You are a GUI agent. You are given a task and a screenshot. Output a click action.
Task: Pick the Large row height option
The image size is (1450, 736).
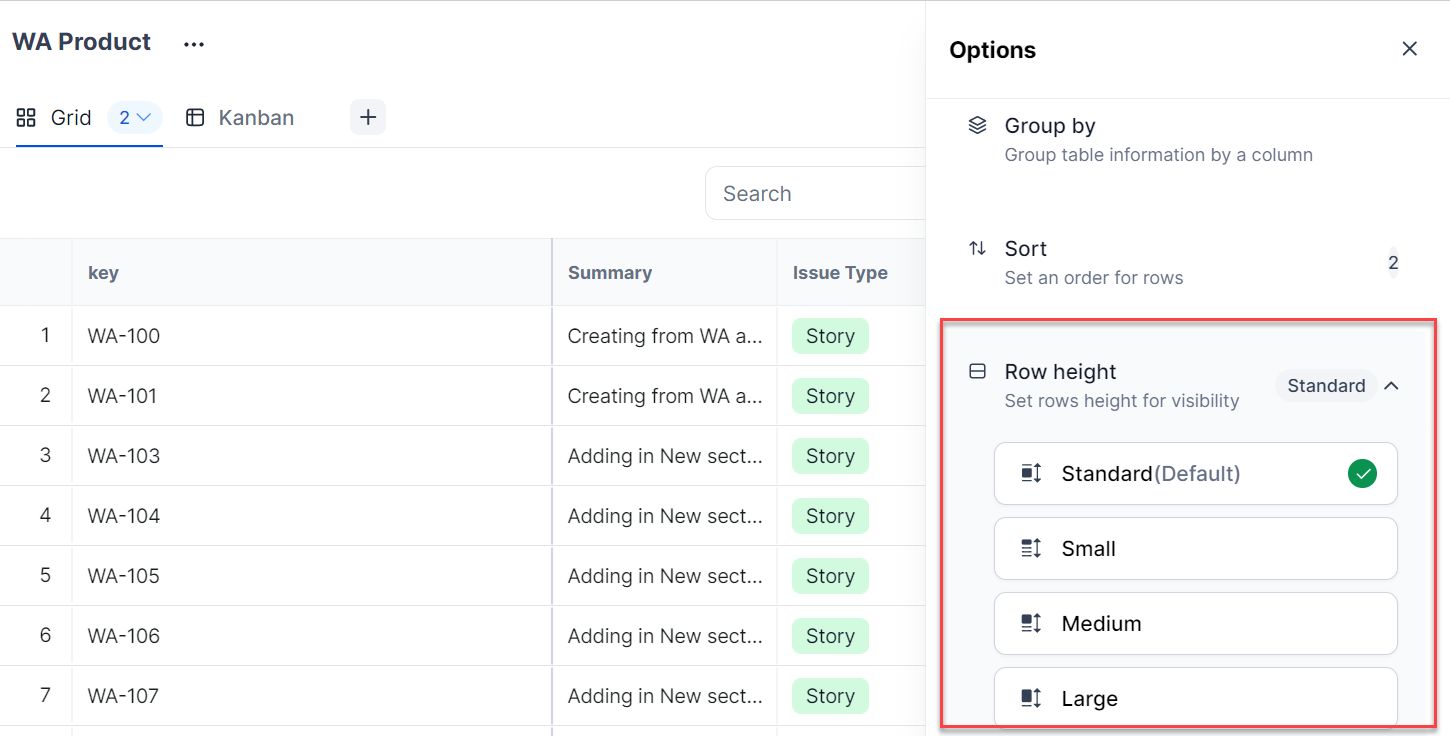point(1195,698)
